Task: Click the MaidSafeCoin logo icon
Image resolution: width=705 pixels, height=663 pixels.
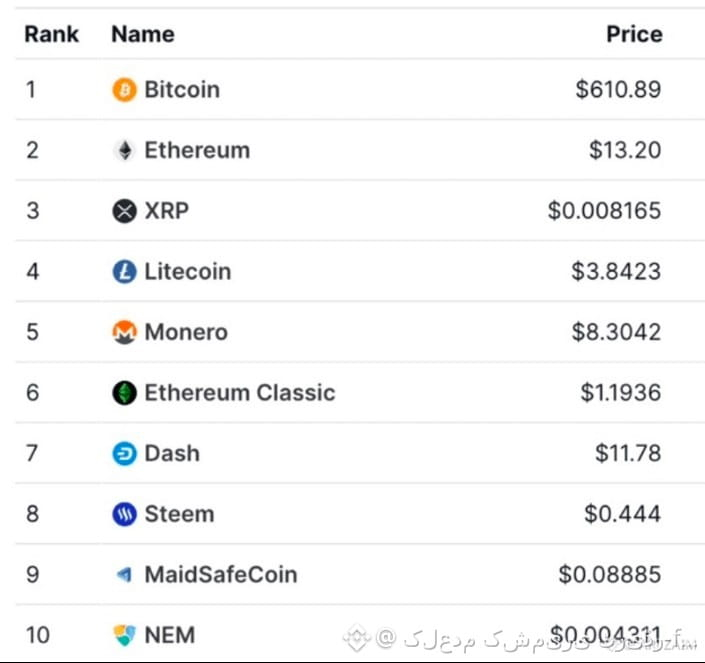Action: (x=124, y=574)
